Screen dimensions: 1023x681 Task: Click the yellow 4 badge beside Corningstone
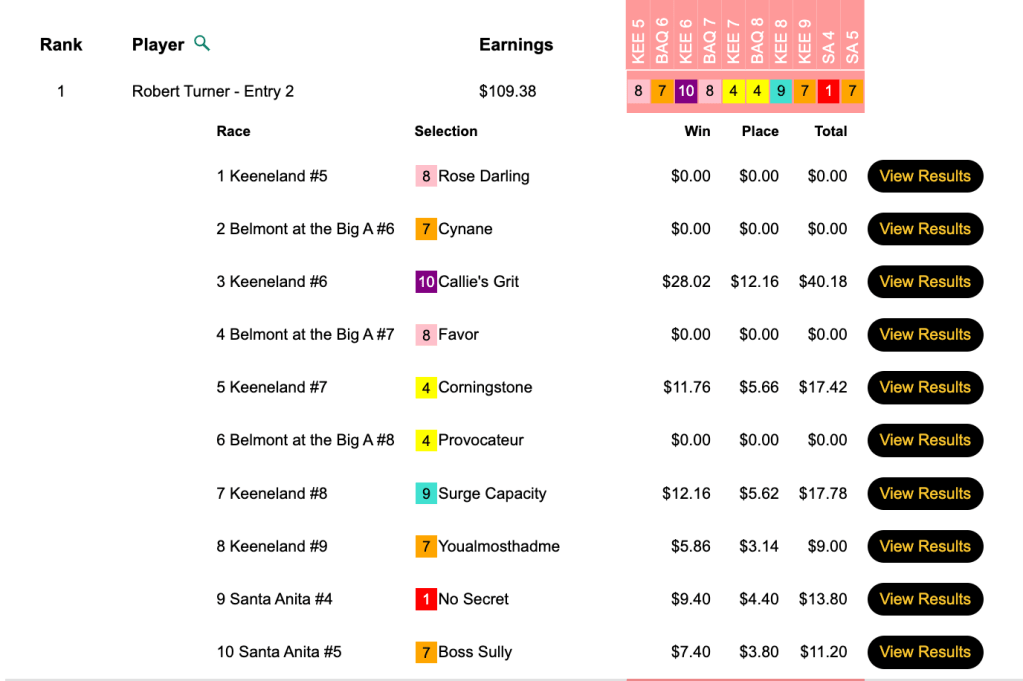point(426,387)
